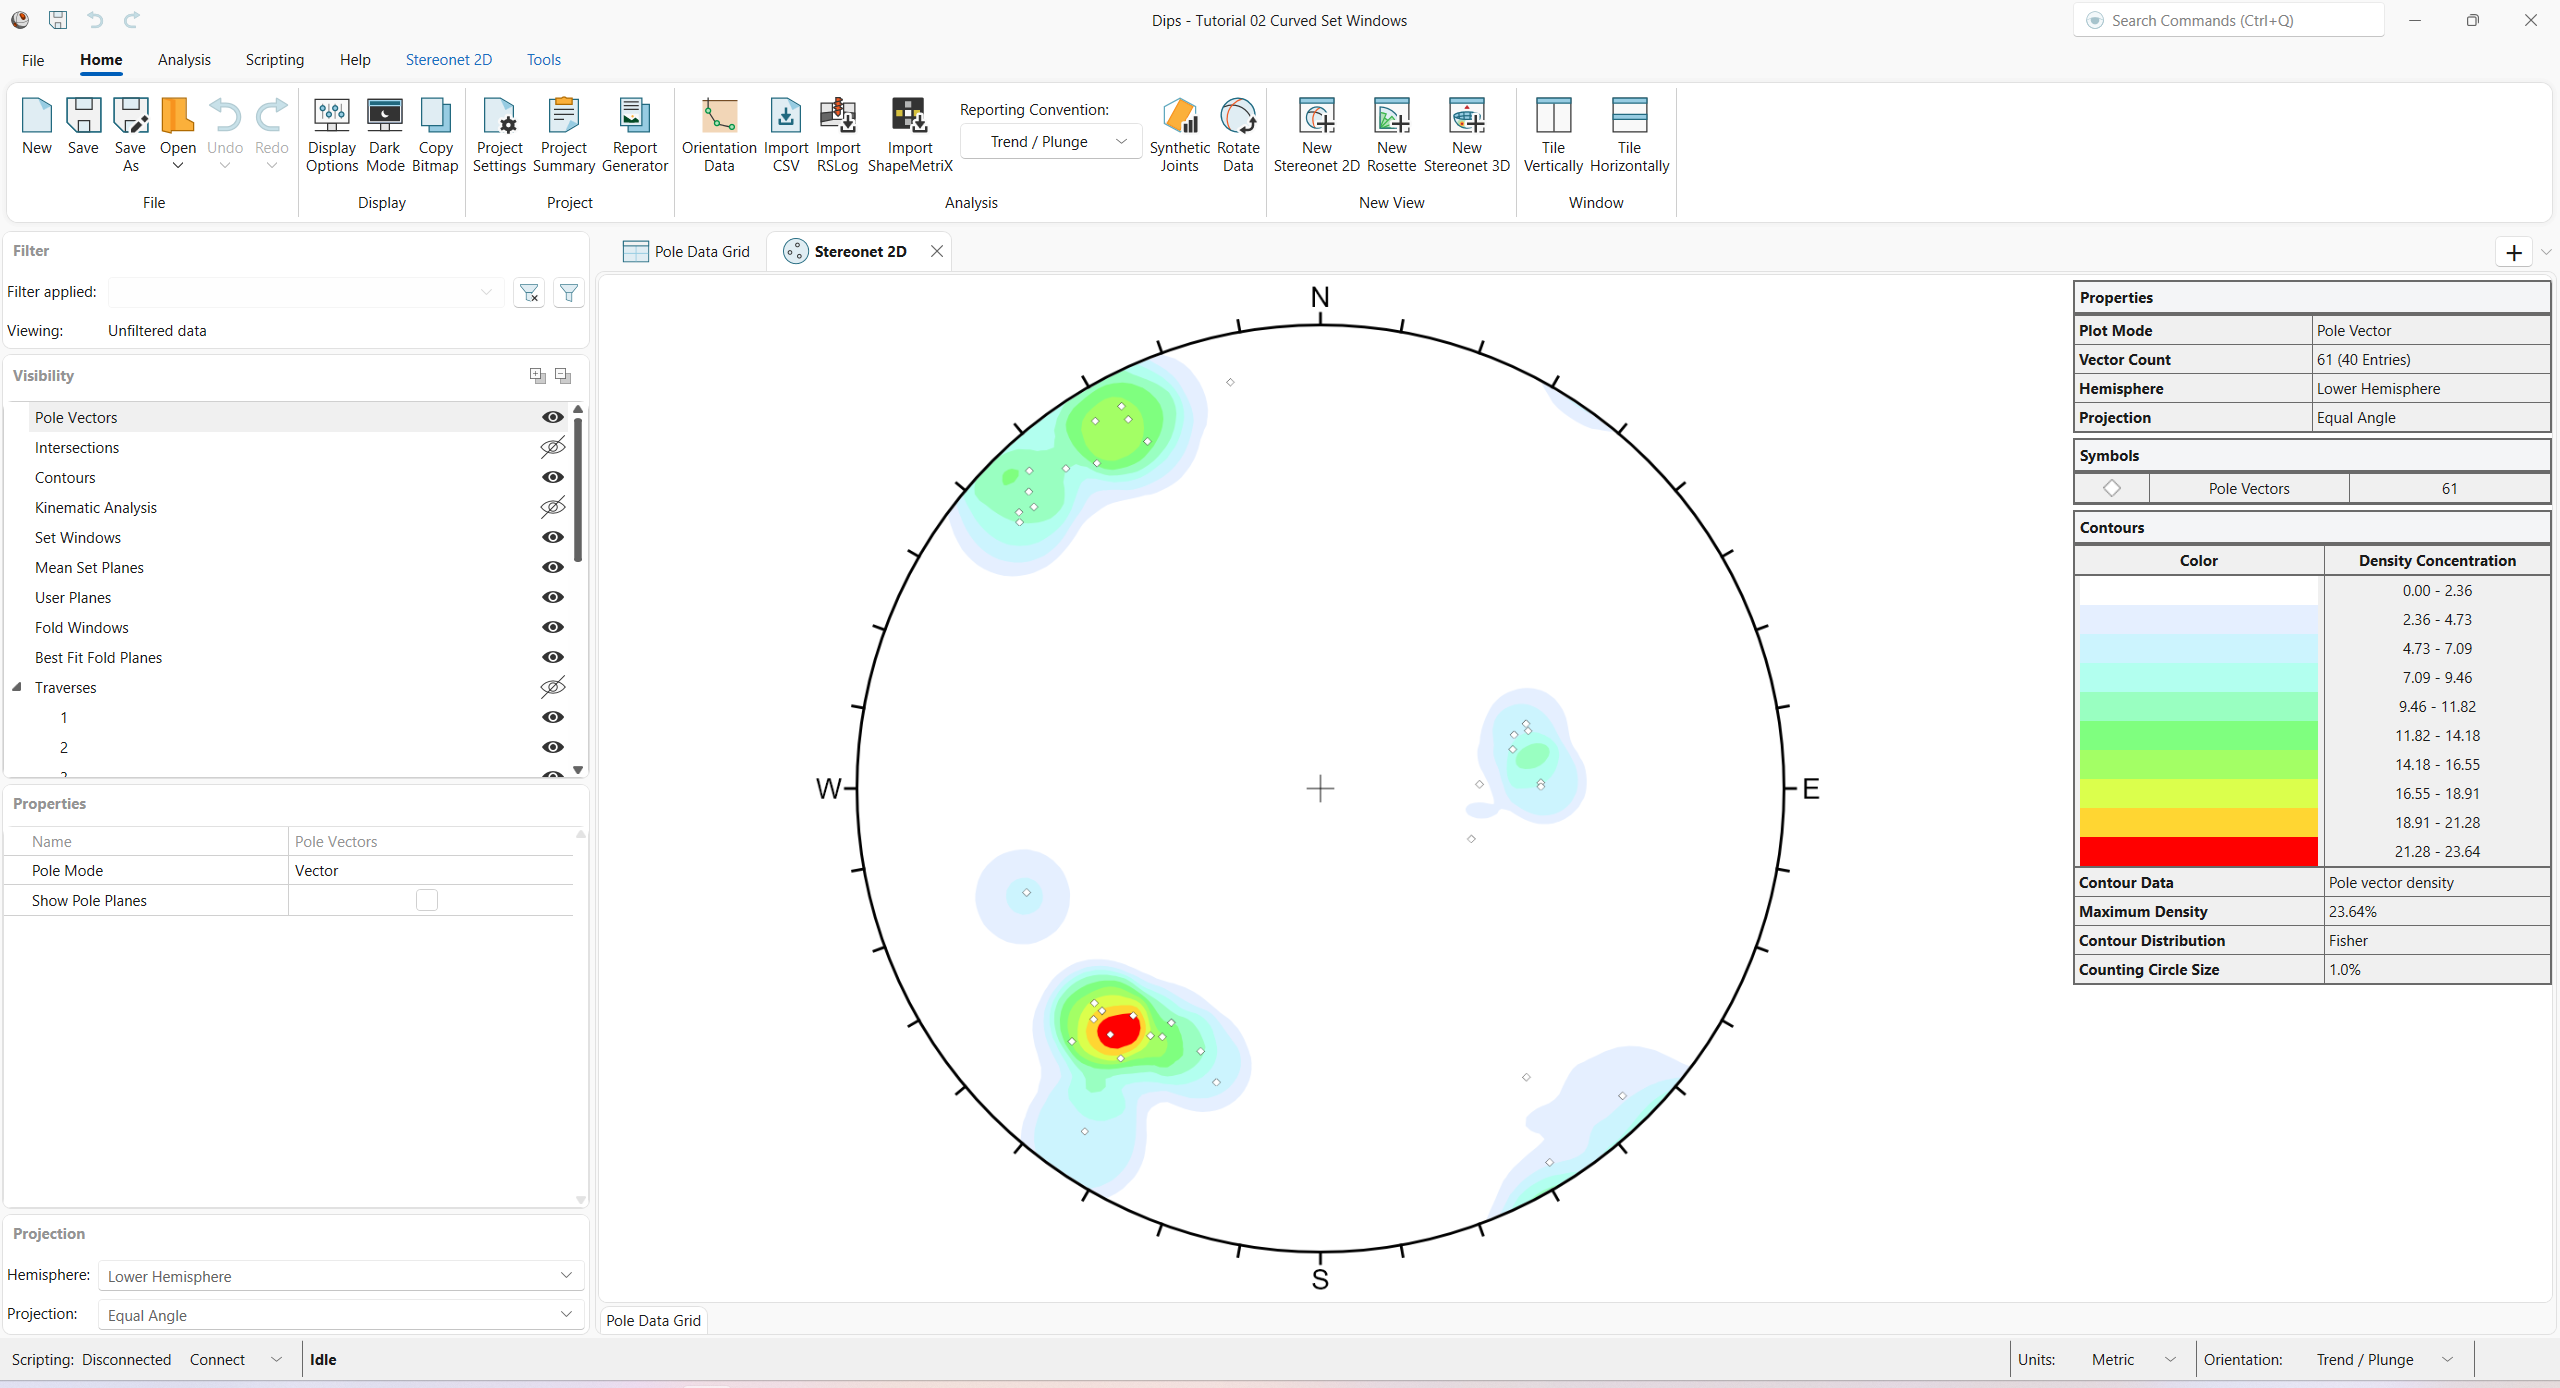Open the Reporting Convention dropdown

1122,141
